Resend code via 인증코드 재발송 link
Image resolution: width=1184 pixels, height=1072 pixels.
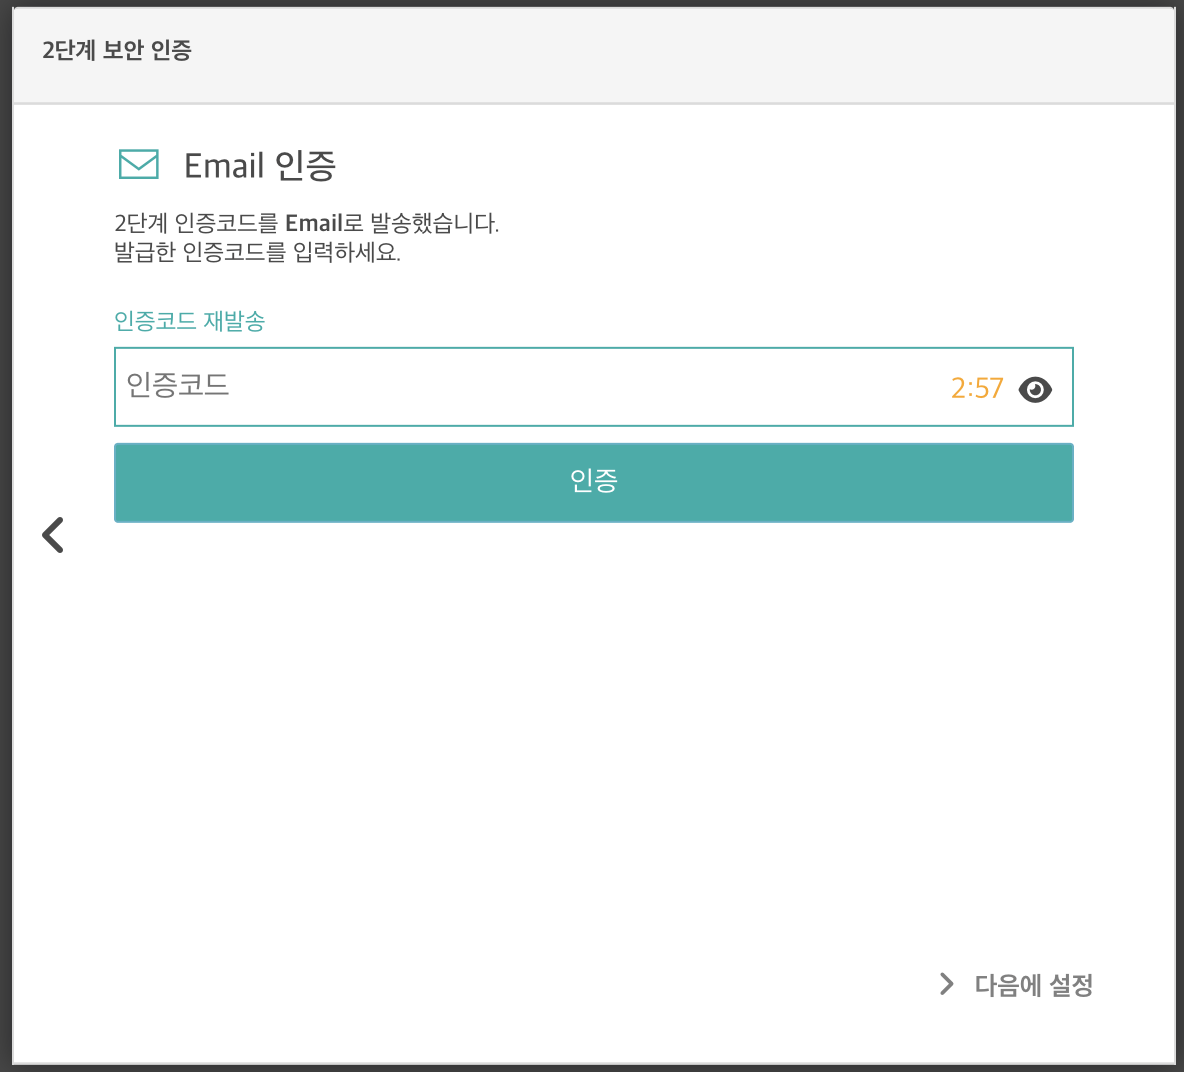click(x=190, y=321)
